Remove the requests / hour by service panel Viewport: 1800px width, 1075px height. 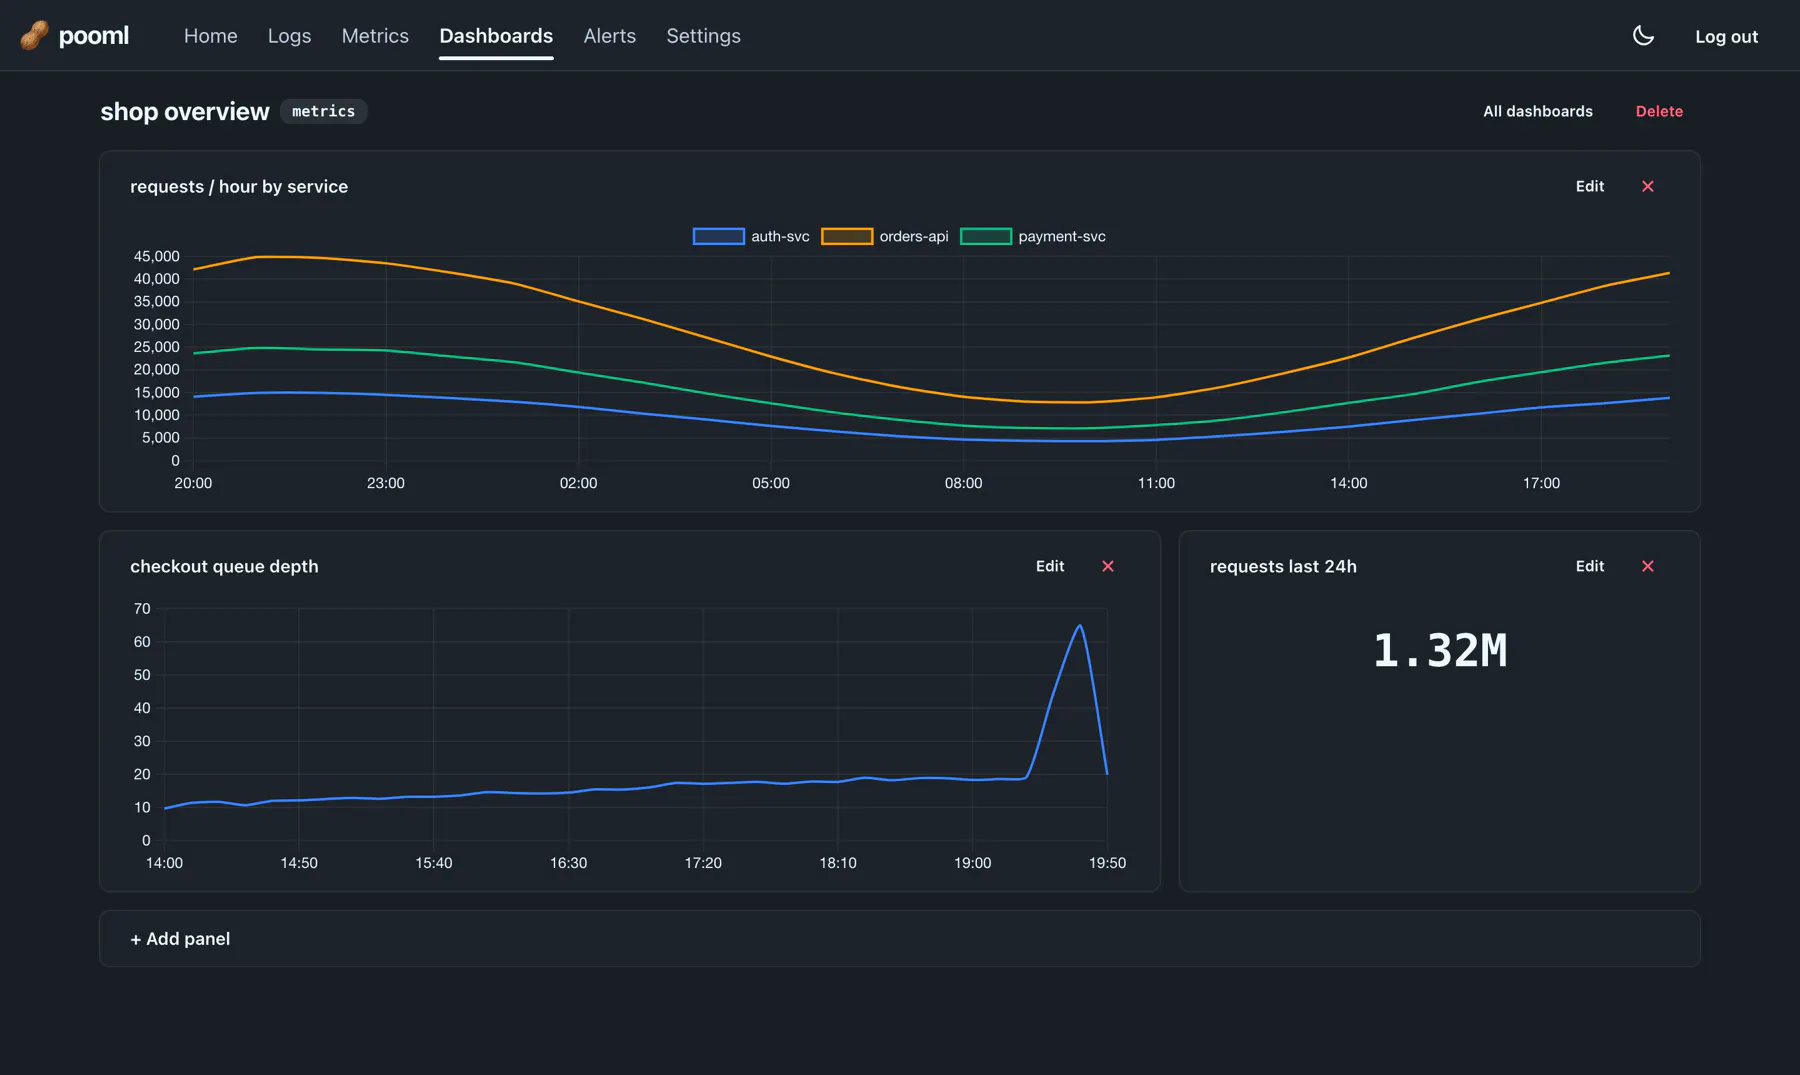tap(1648, 187)
